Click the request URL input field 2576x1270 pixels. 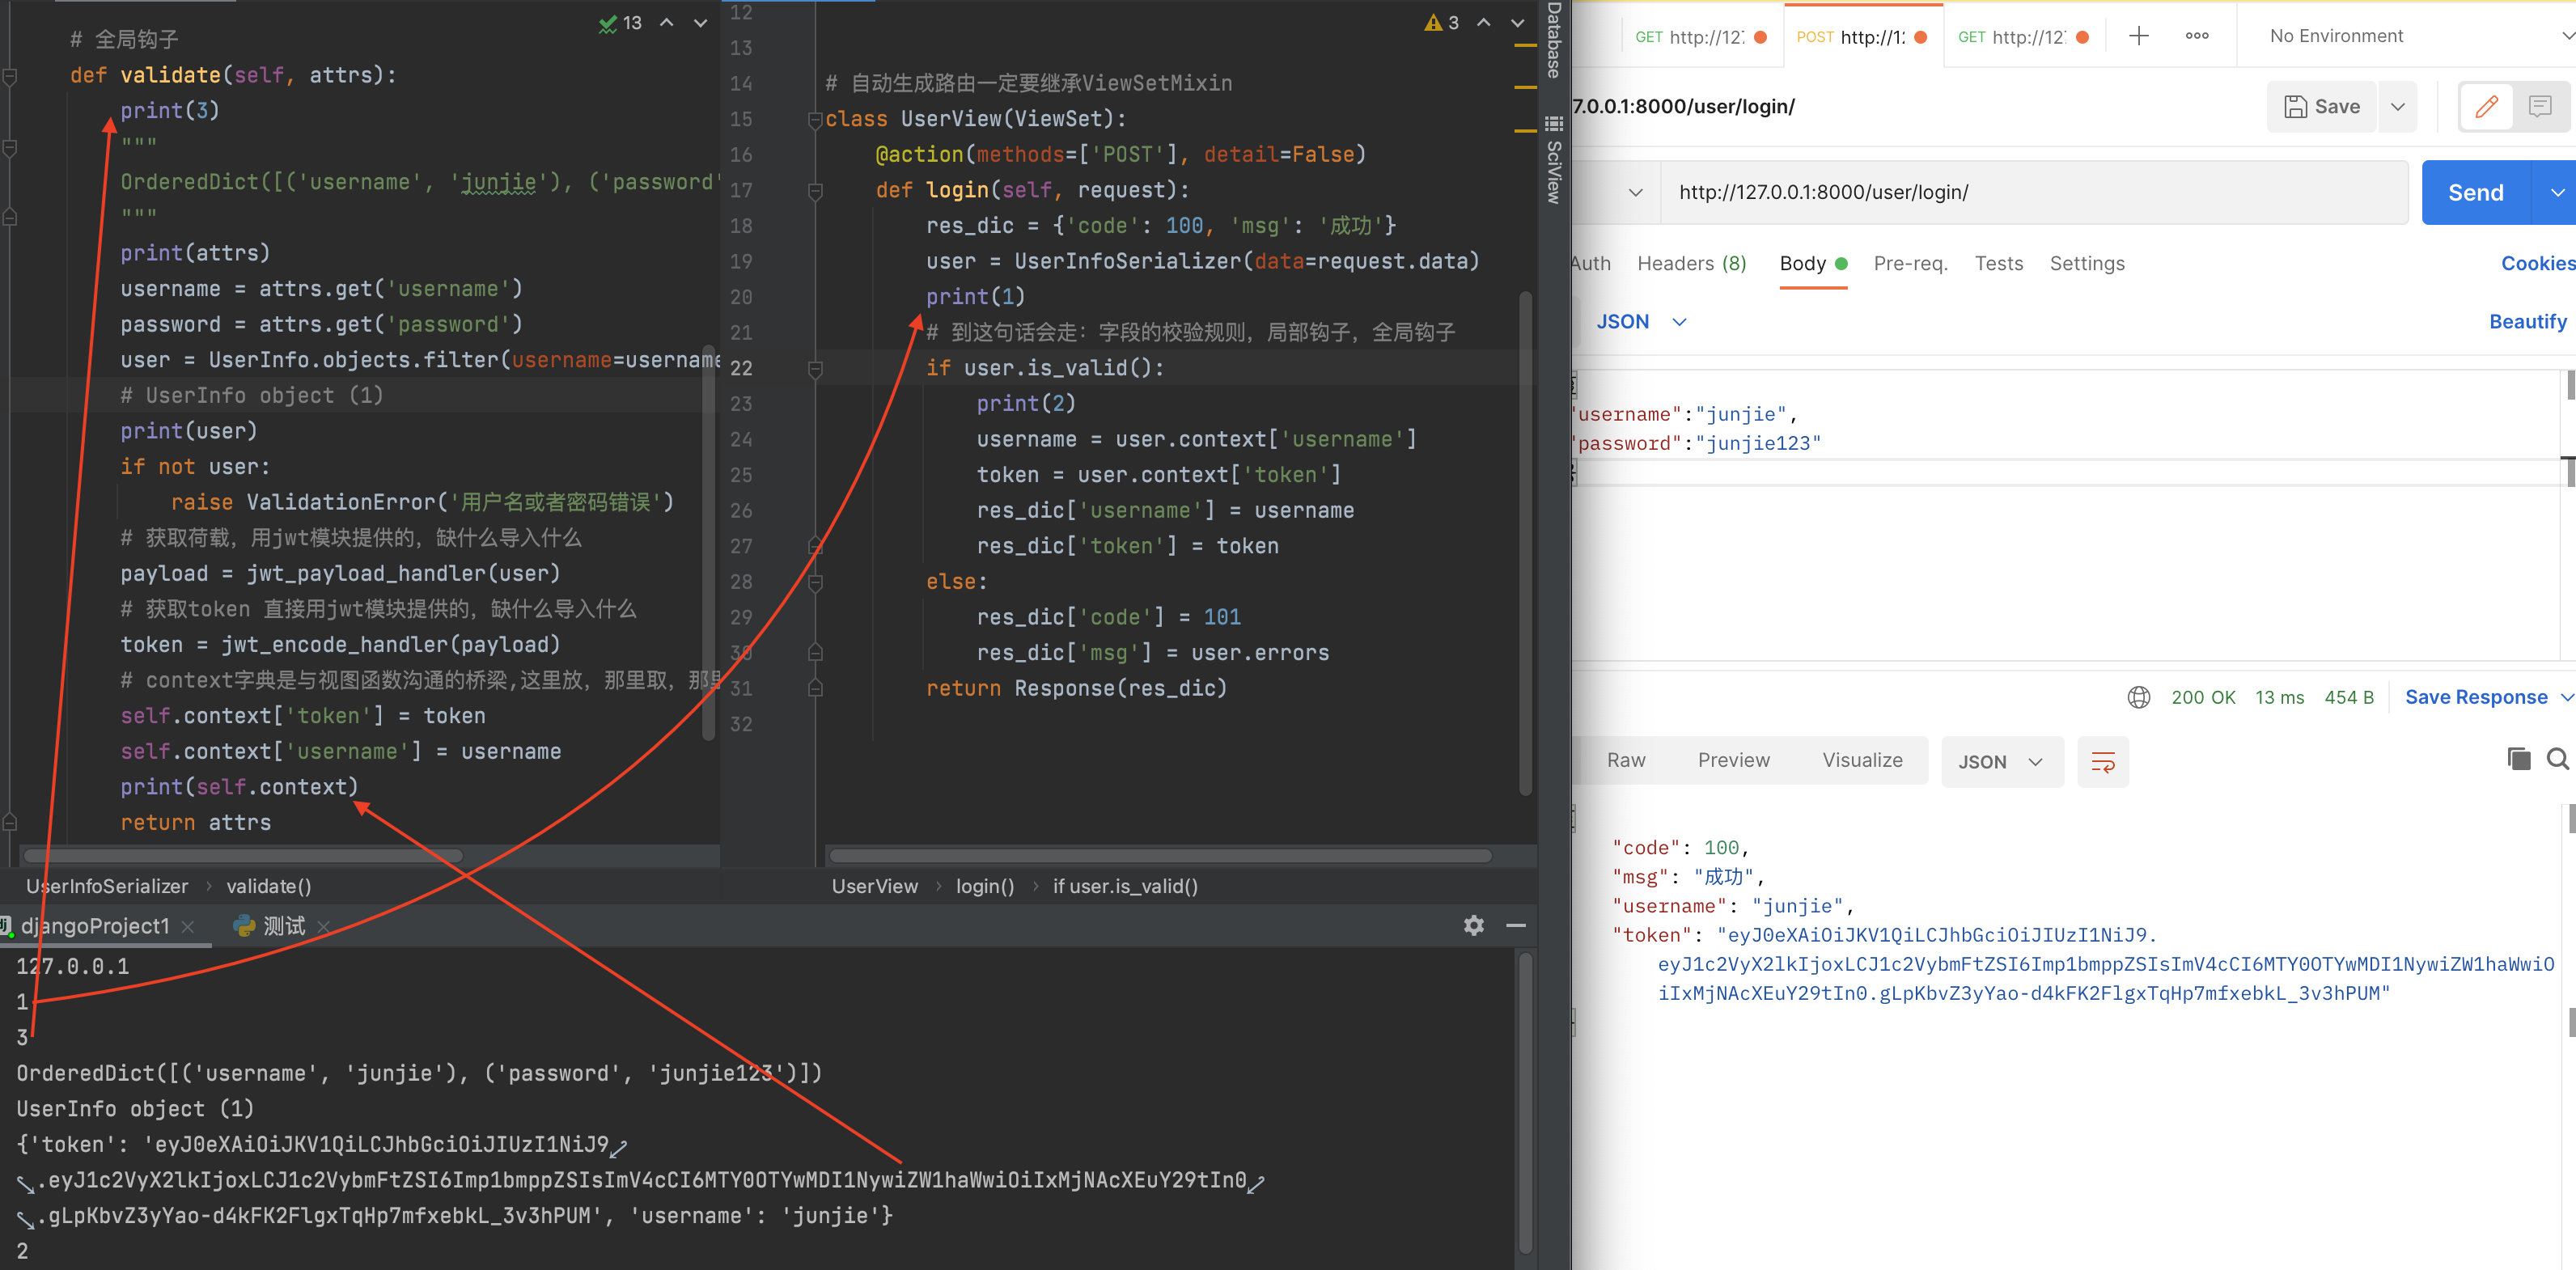pos(2030,193)
